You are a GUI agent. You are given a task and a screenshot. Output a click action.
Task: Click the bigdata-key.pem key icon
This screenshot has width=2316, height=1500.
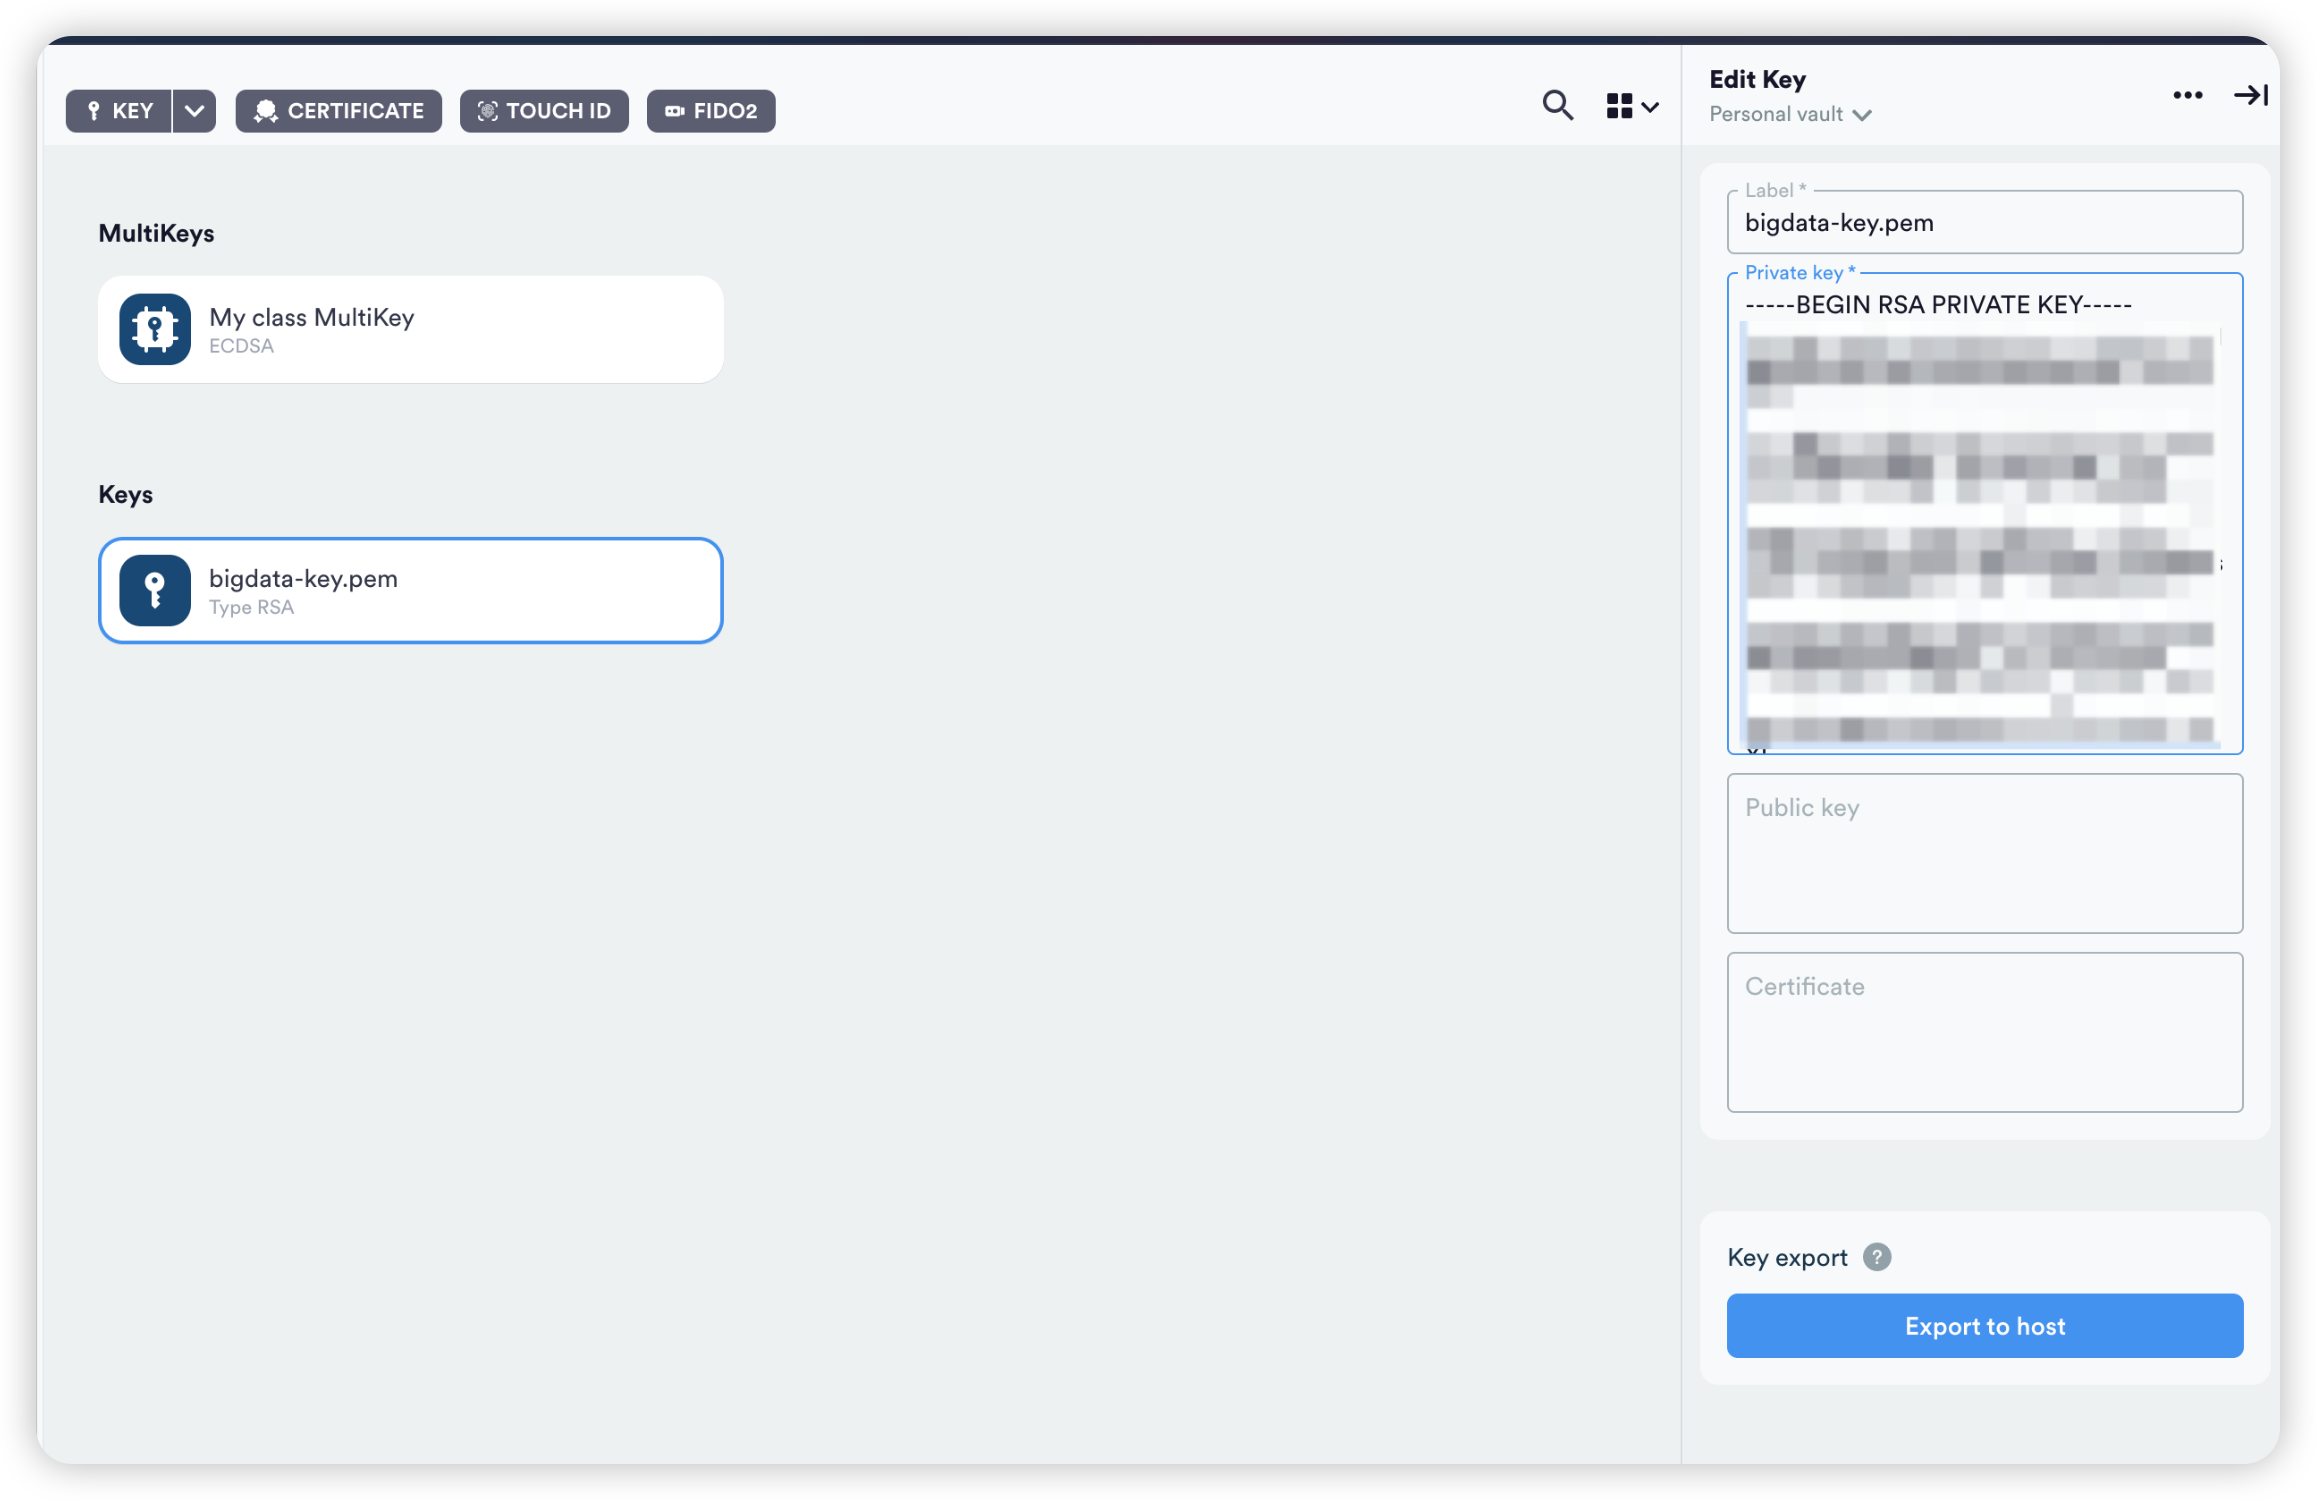click(x=155, y=590)
